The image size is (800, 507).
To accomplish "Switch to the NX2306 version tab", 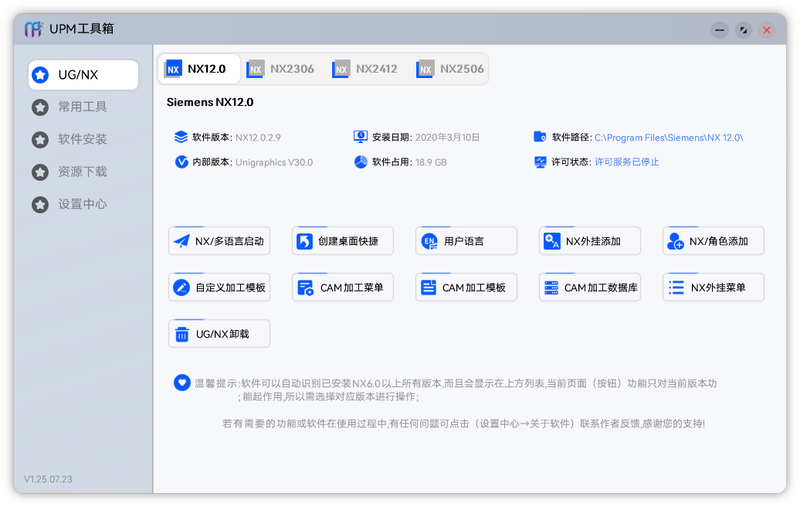I will 281,69.
